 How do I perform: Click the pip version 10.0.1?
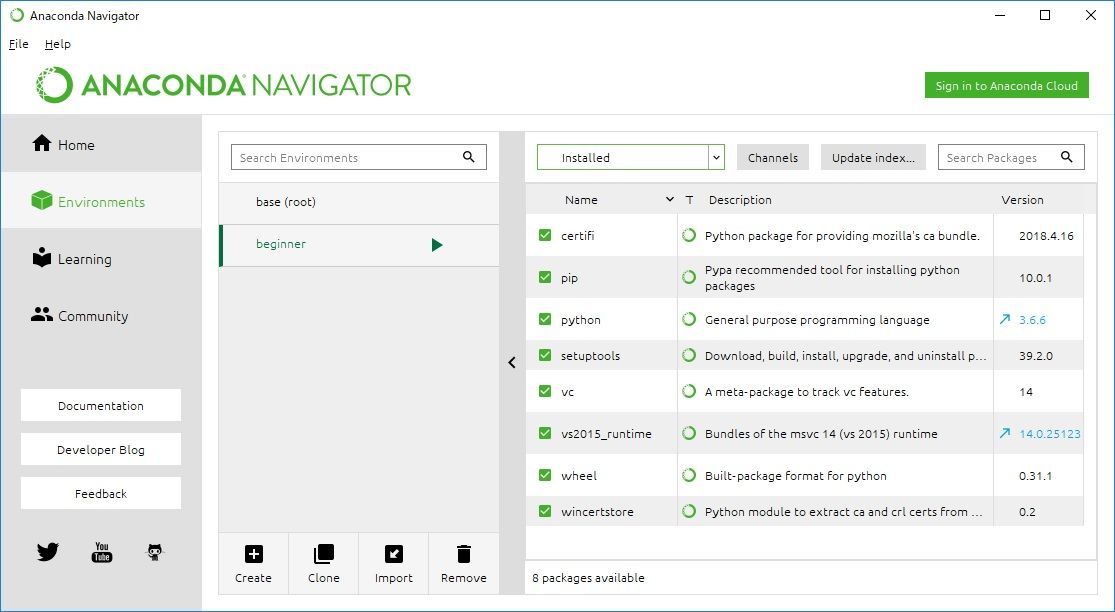[1035, 278]
